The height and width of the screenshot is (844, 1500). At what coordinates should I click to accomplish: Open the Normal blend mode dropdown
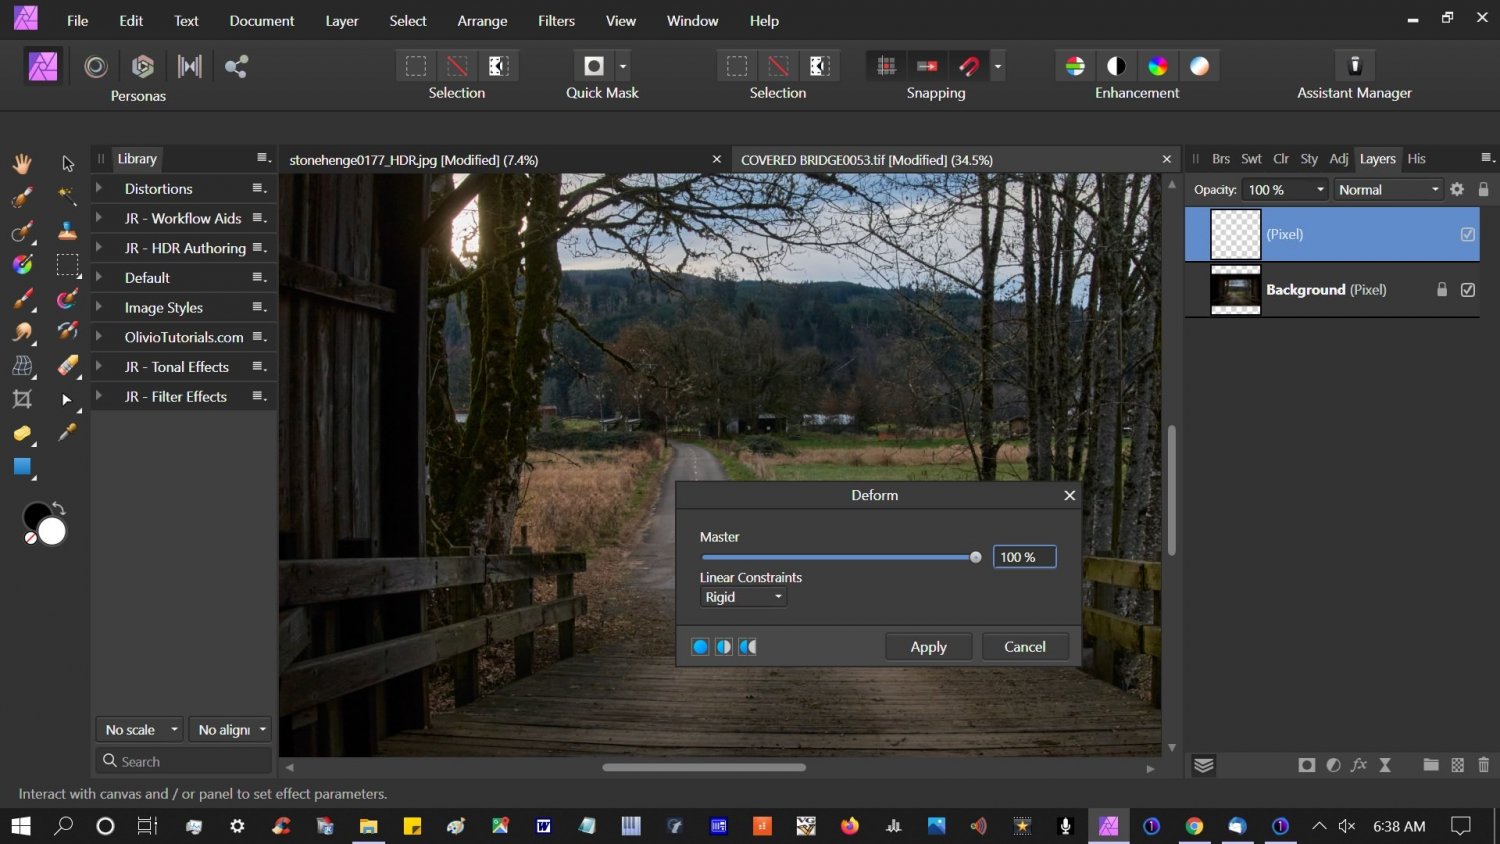pos(1388,190)
